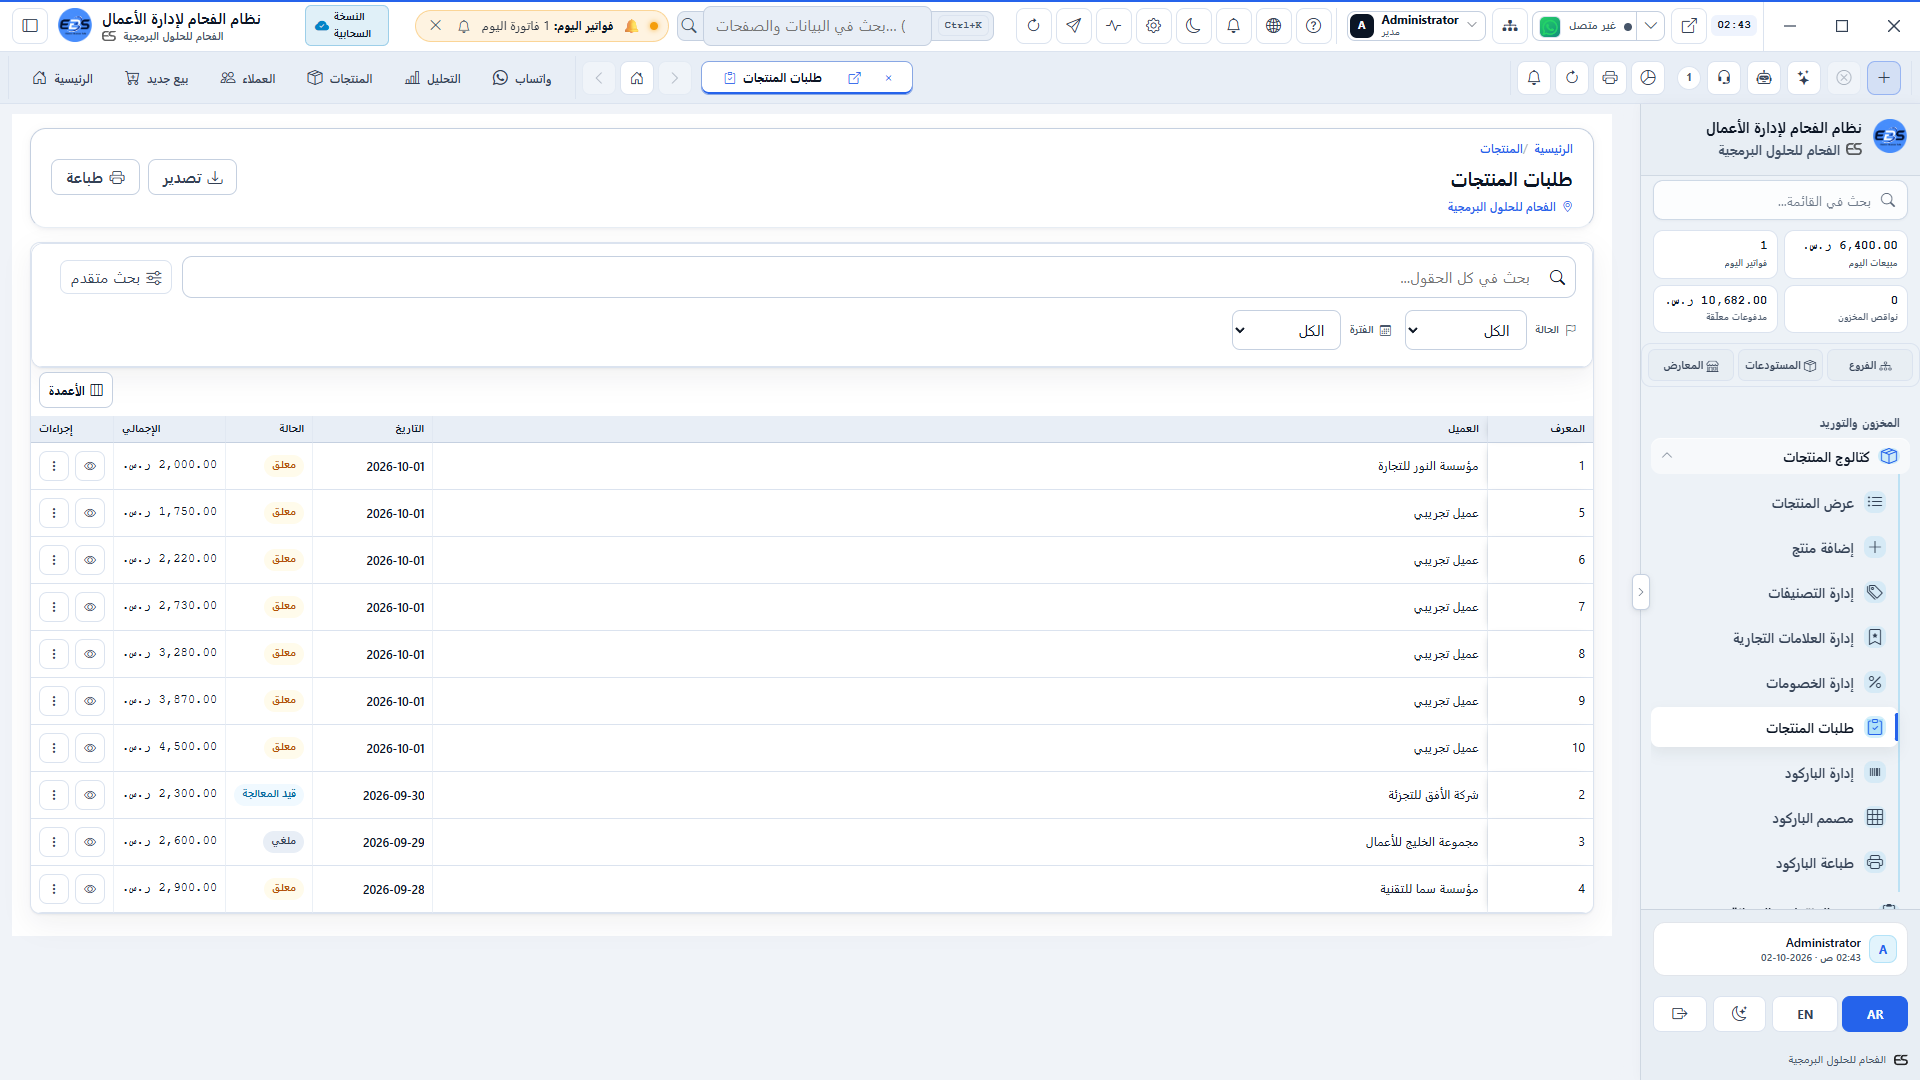Select إدارة الباركود in the sidebar

pyautogui.click(x=1776, y=773)
